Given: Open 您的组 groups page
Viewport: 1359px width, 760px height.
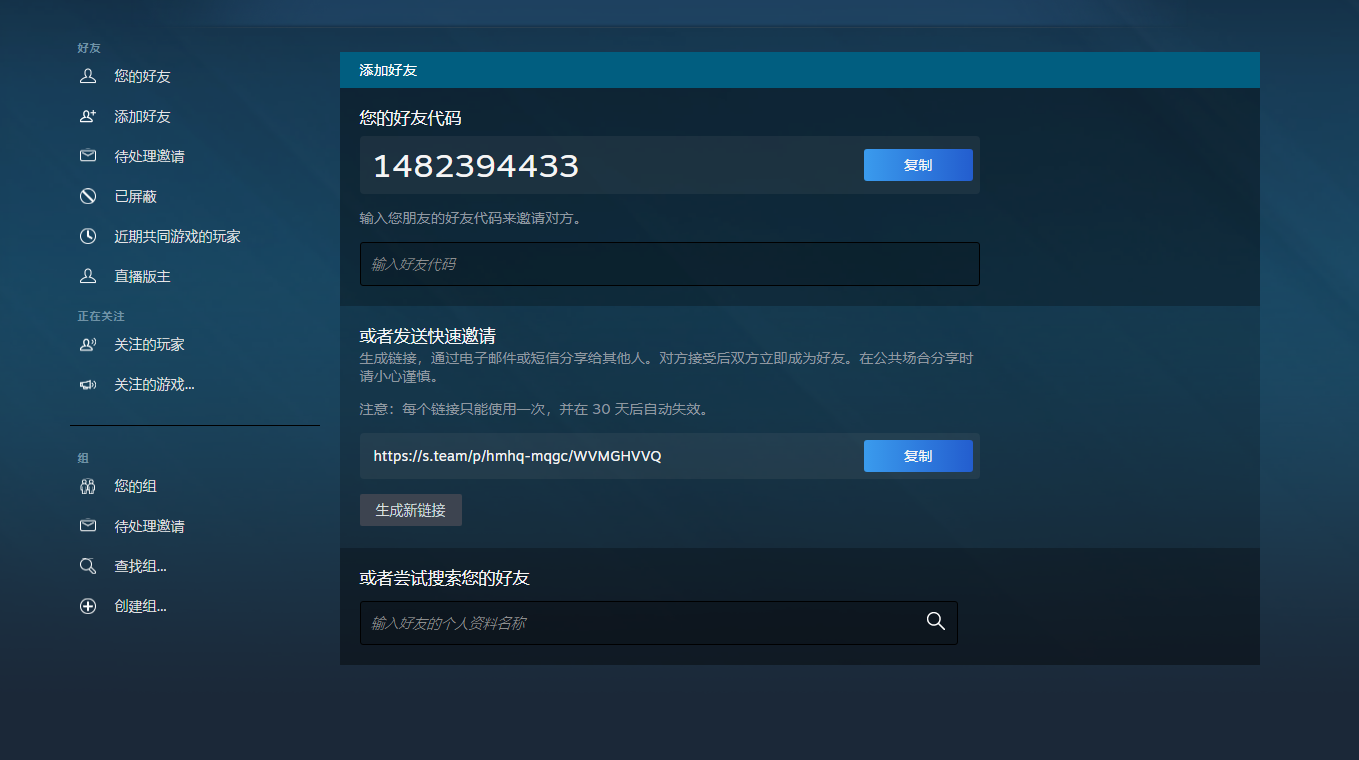Looking at the screenshot, I should point(135,486).
